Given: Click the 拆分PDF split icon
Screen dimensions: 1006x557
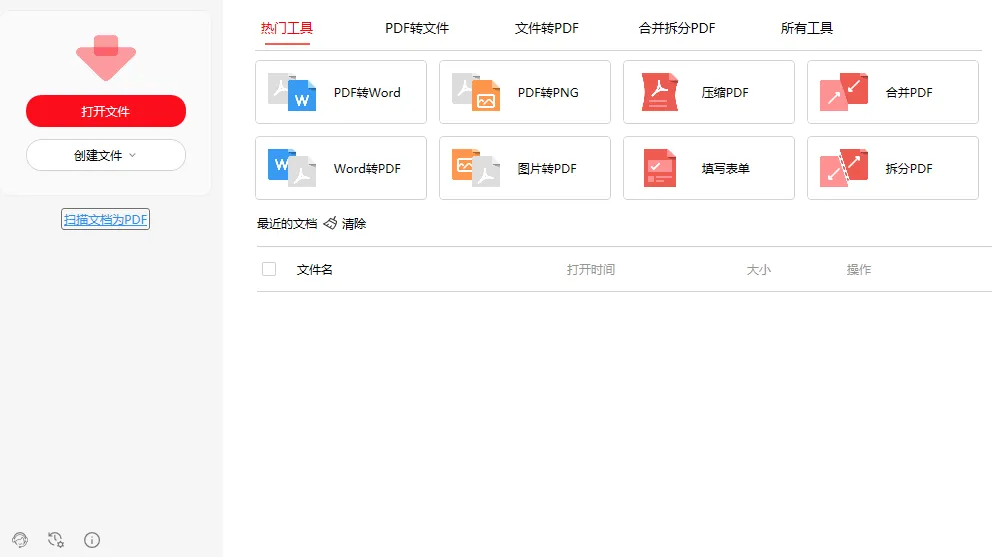Looking at the screenshot, I should click(844, 168).
